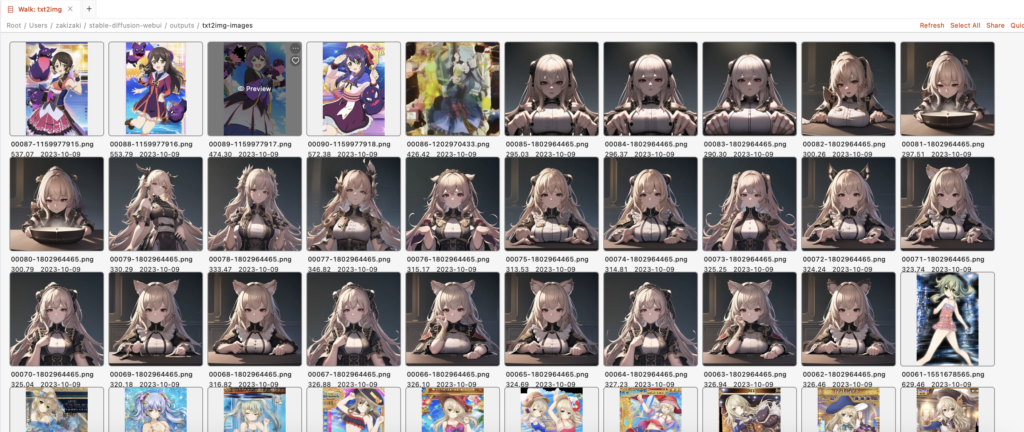Close the Walk: txt2img tab
Viewport: 1024px width, 432px height.
click(x=71, y=8)
